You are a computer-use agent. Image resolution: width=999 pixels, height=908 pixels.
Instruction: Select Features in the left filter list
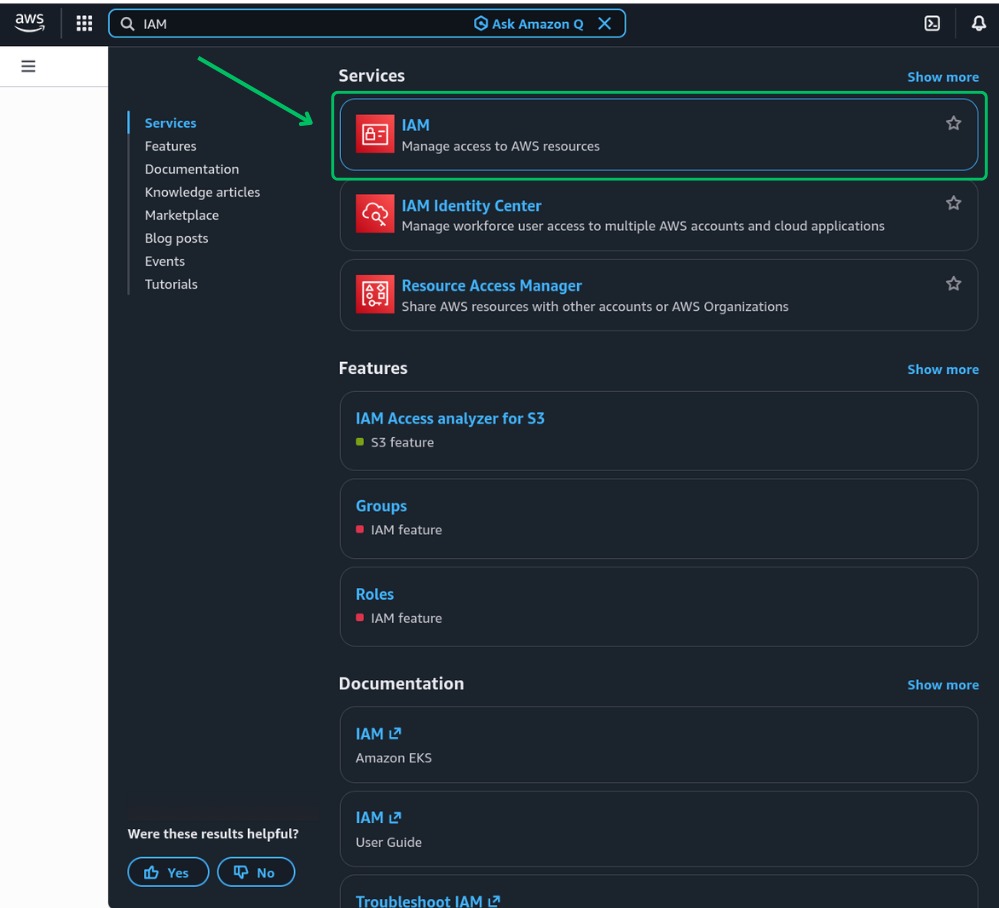tap(170, 146)
